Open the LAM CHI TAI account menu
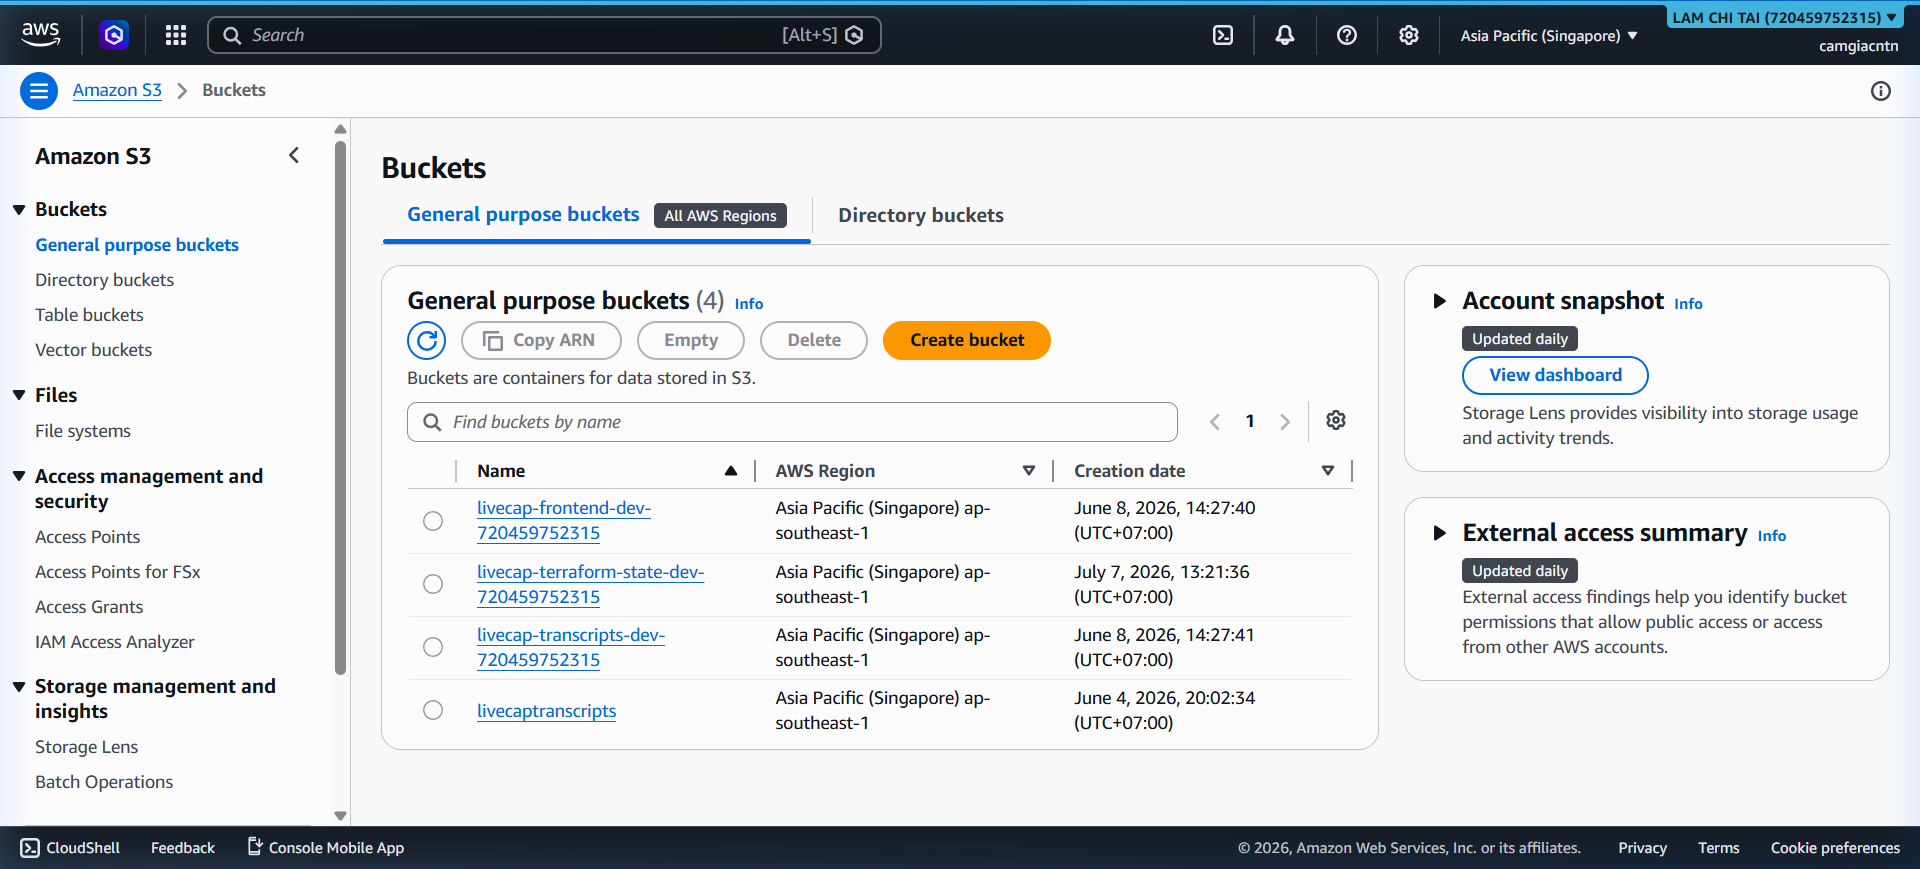The image size is (1920, 869). [1785, 17]
